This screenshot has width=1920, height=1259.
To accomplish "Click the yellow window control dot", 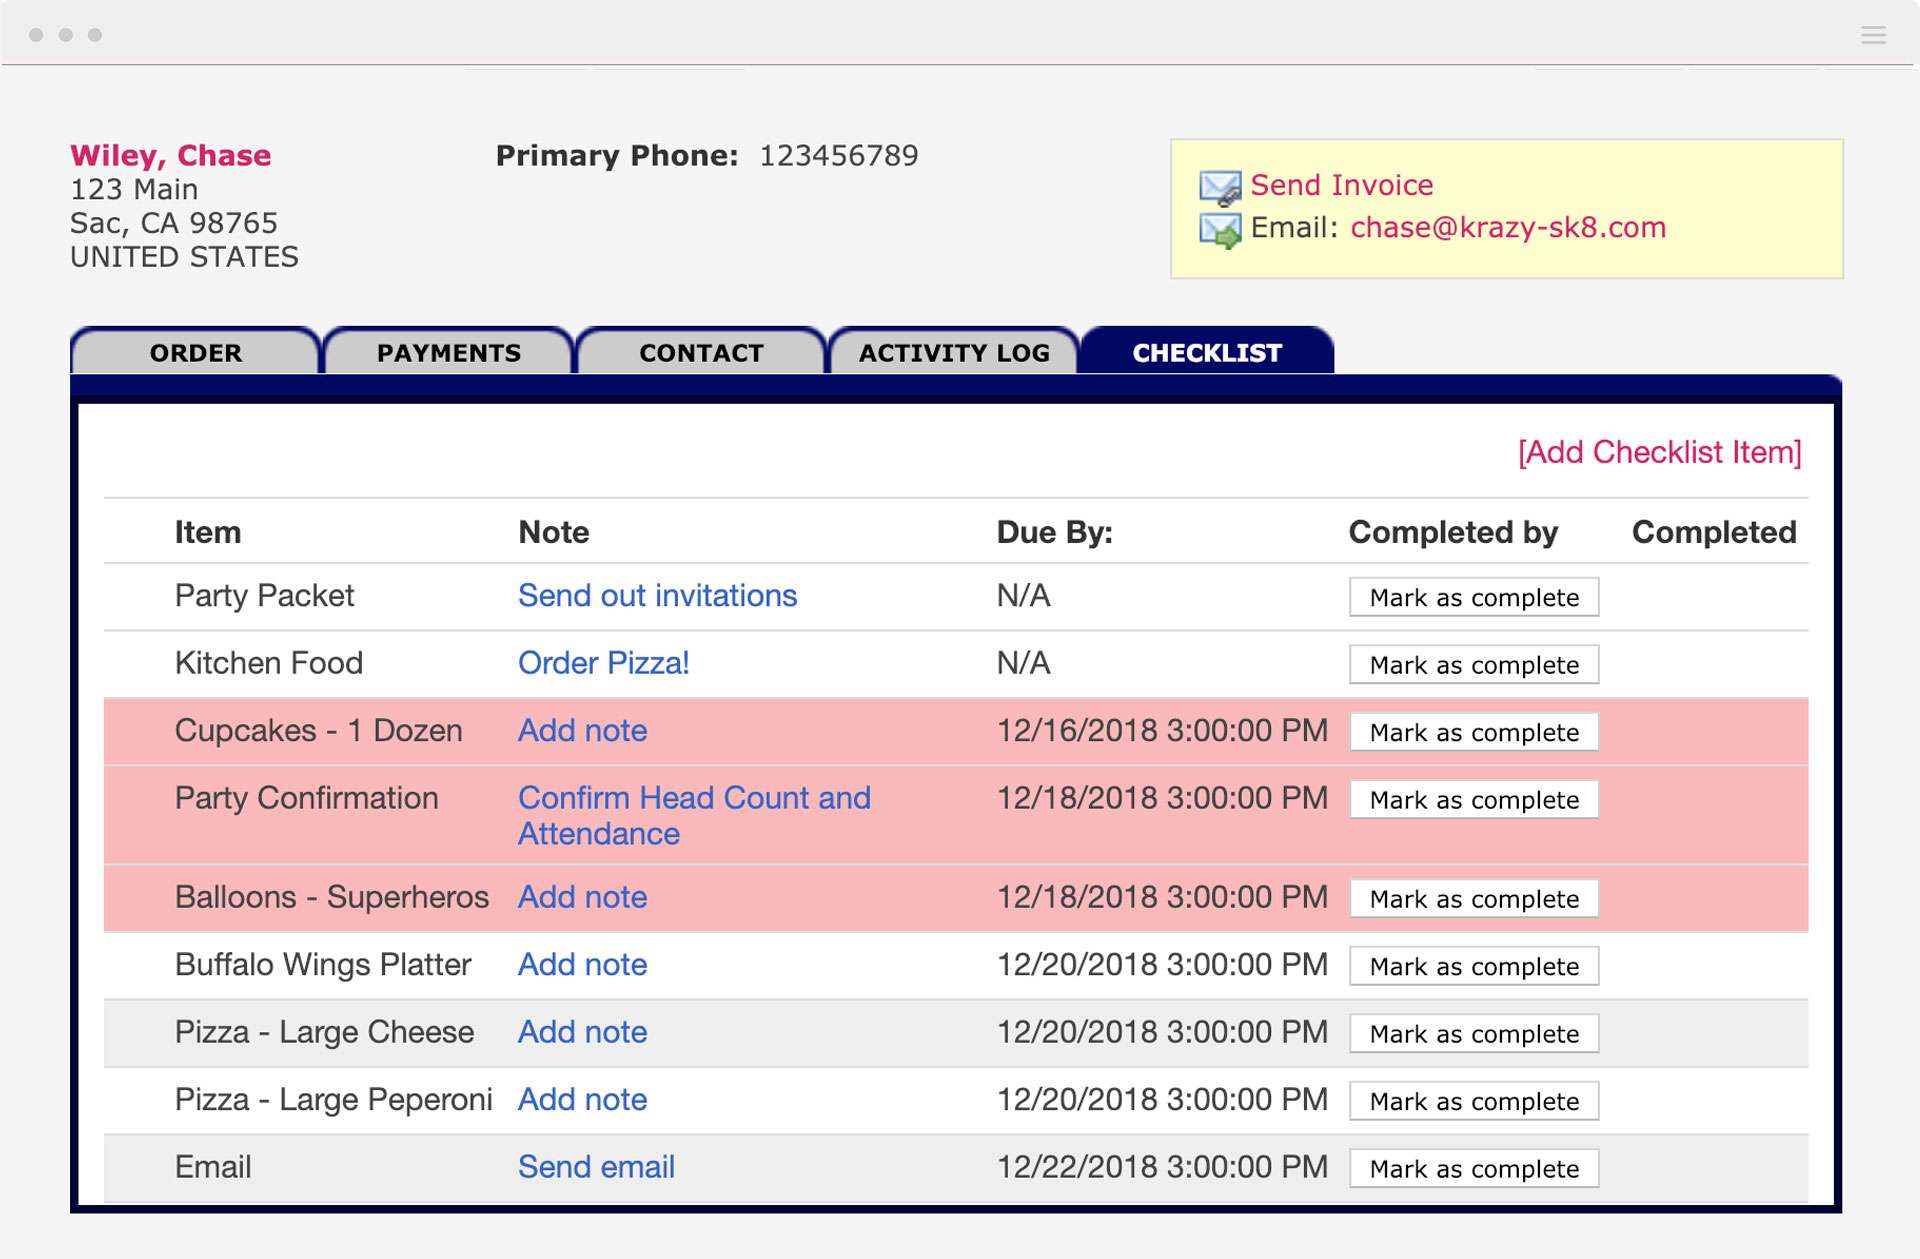I will pos(67,33).
